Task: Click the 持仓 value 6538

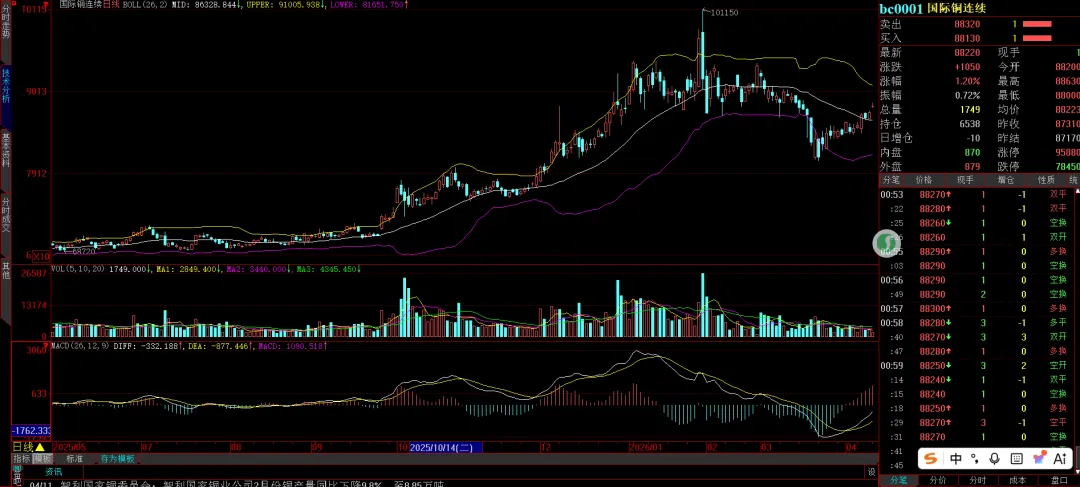Action: 970,124
